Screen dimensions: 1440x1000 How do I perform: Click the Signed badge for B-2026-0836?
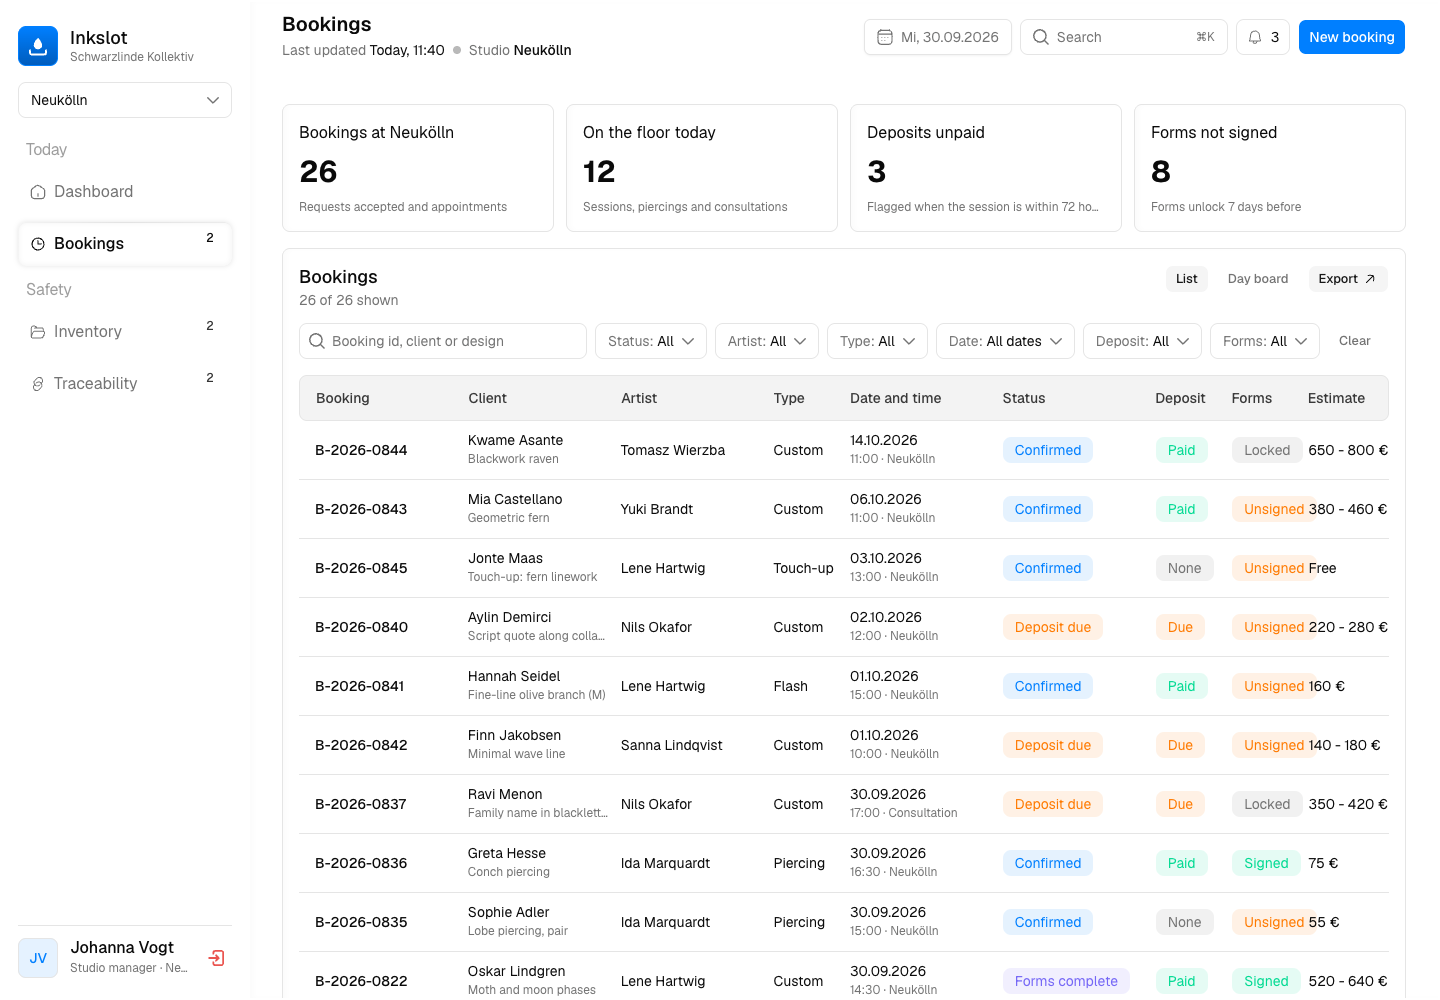(1266, 863)
